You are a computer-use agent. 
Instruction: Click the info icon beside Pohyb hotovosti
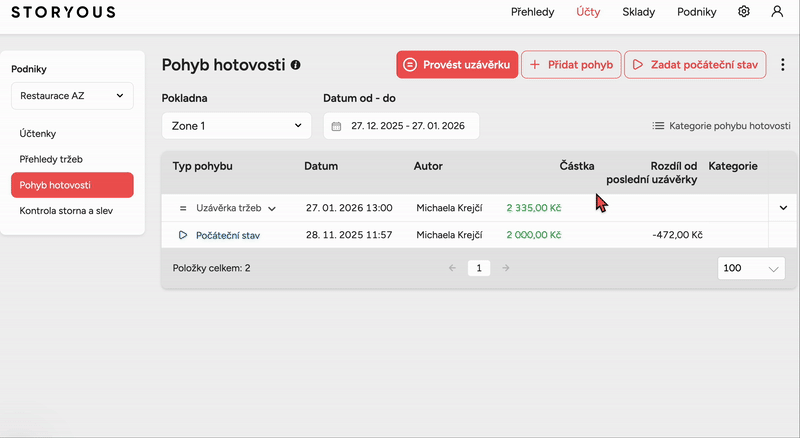295,65
